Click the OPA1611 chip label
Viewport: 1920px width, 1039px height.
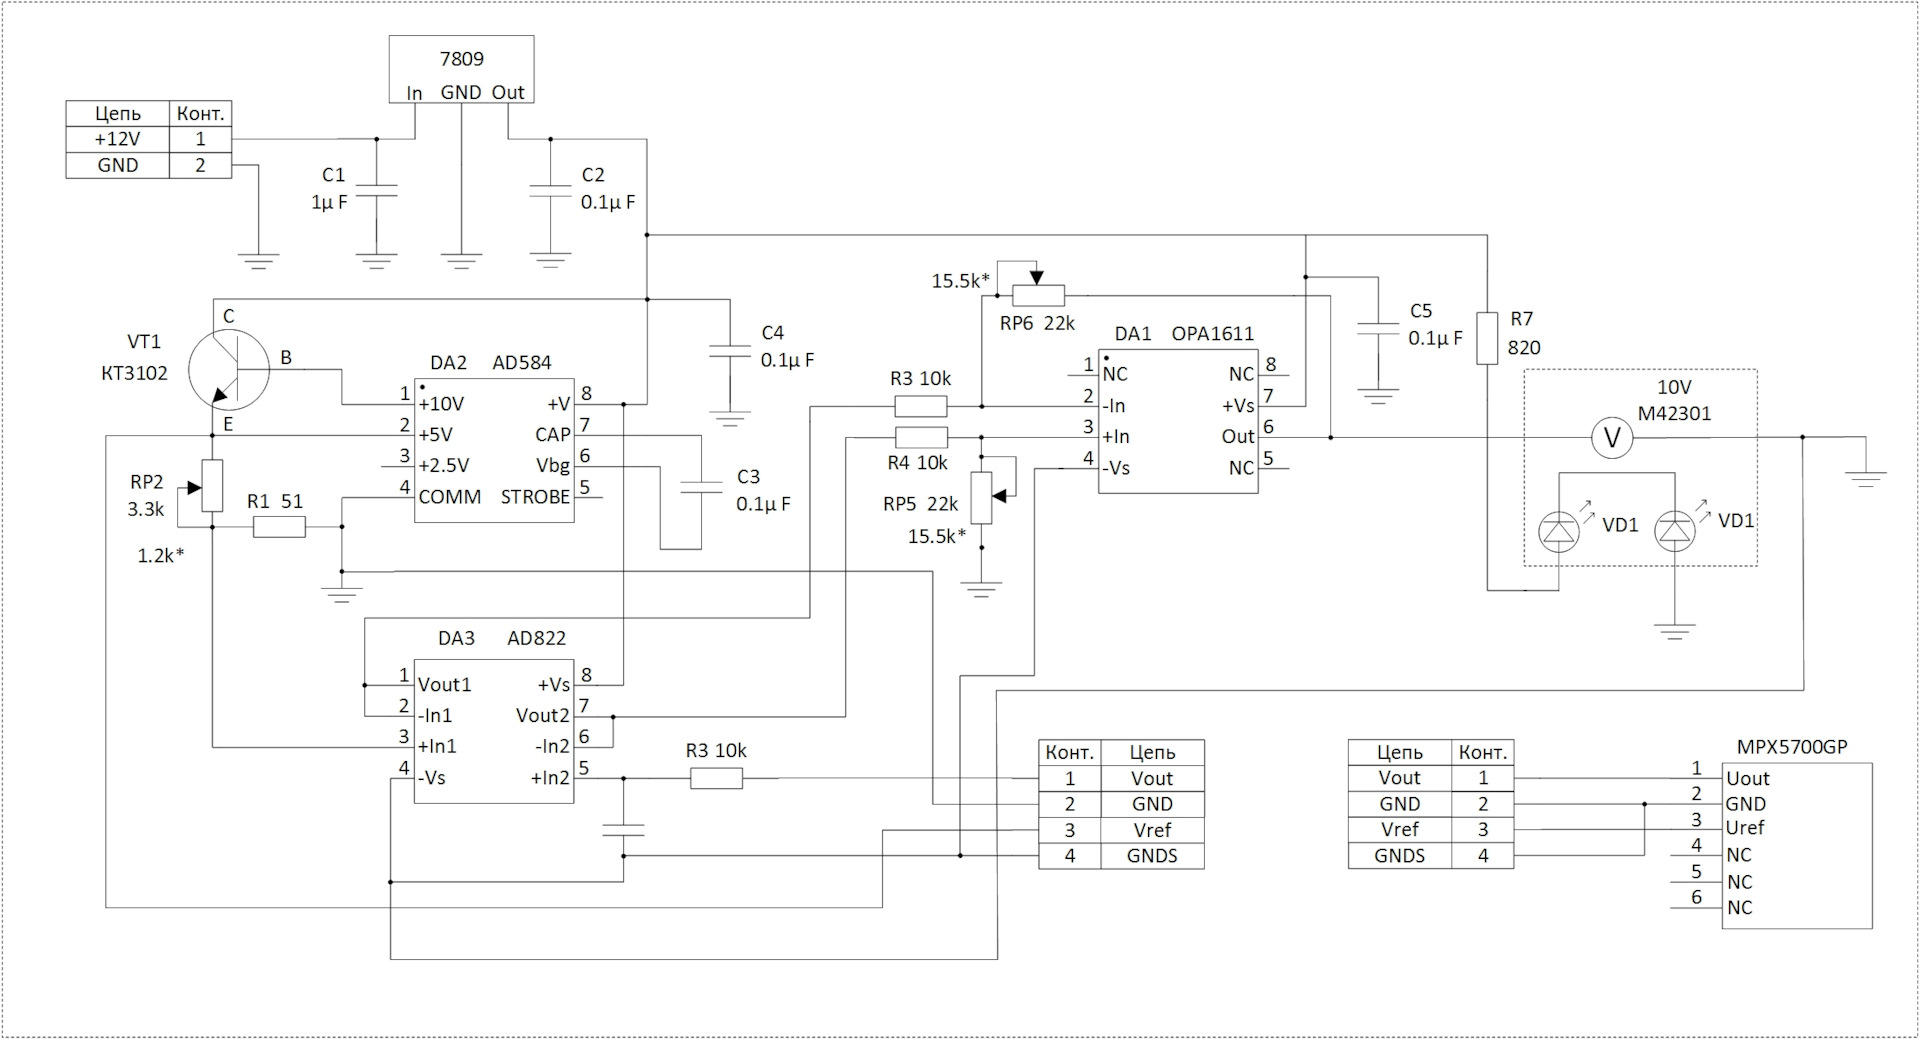coord(1213,334)
